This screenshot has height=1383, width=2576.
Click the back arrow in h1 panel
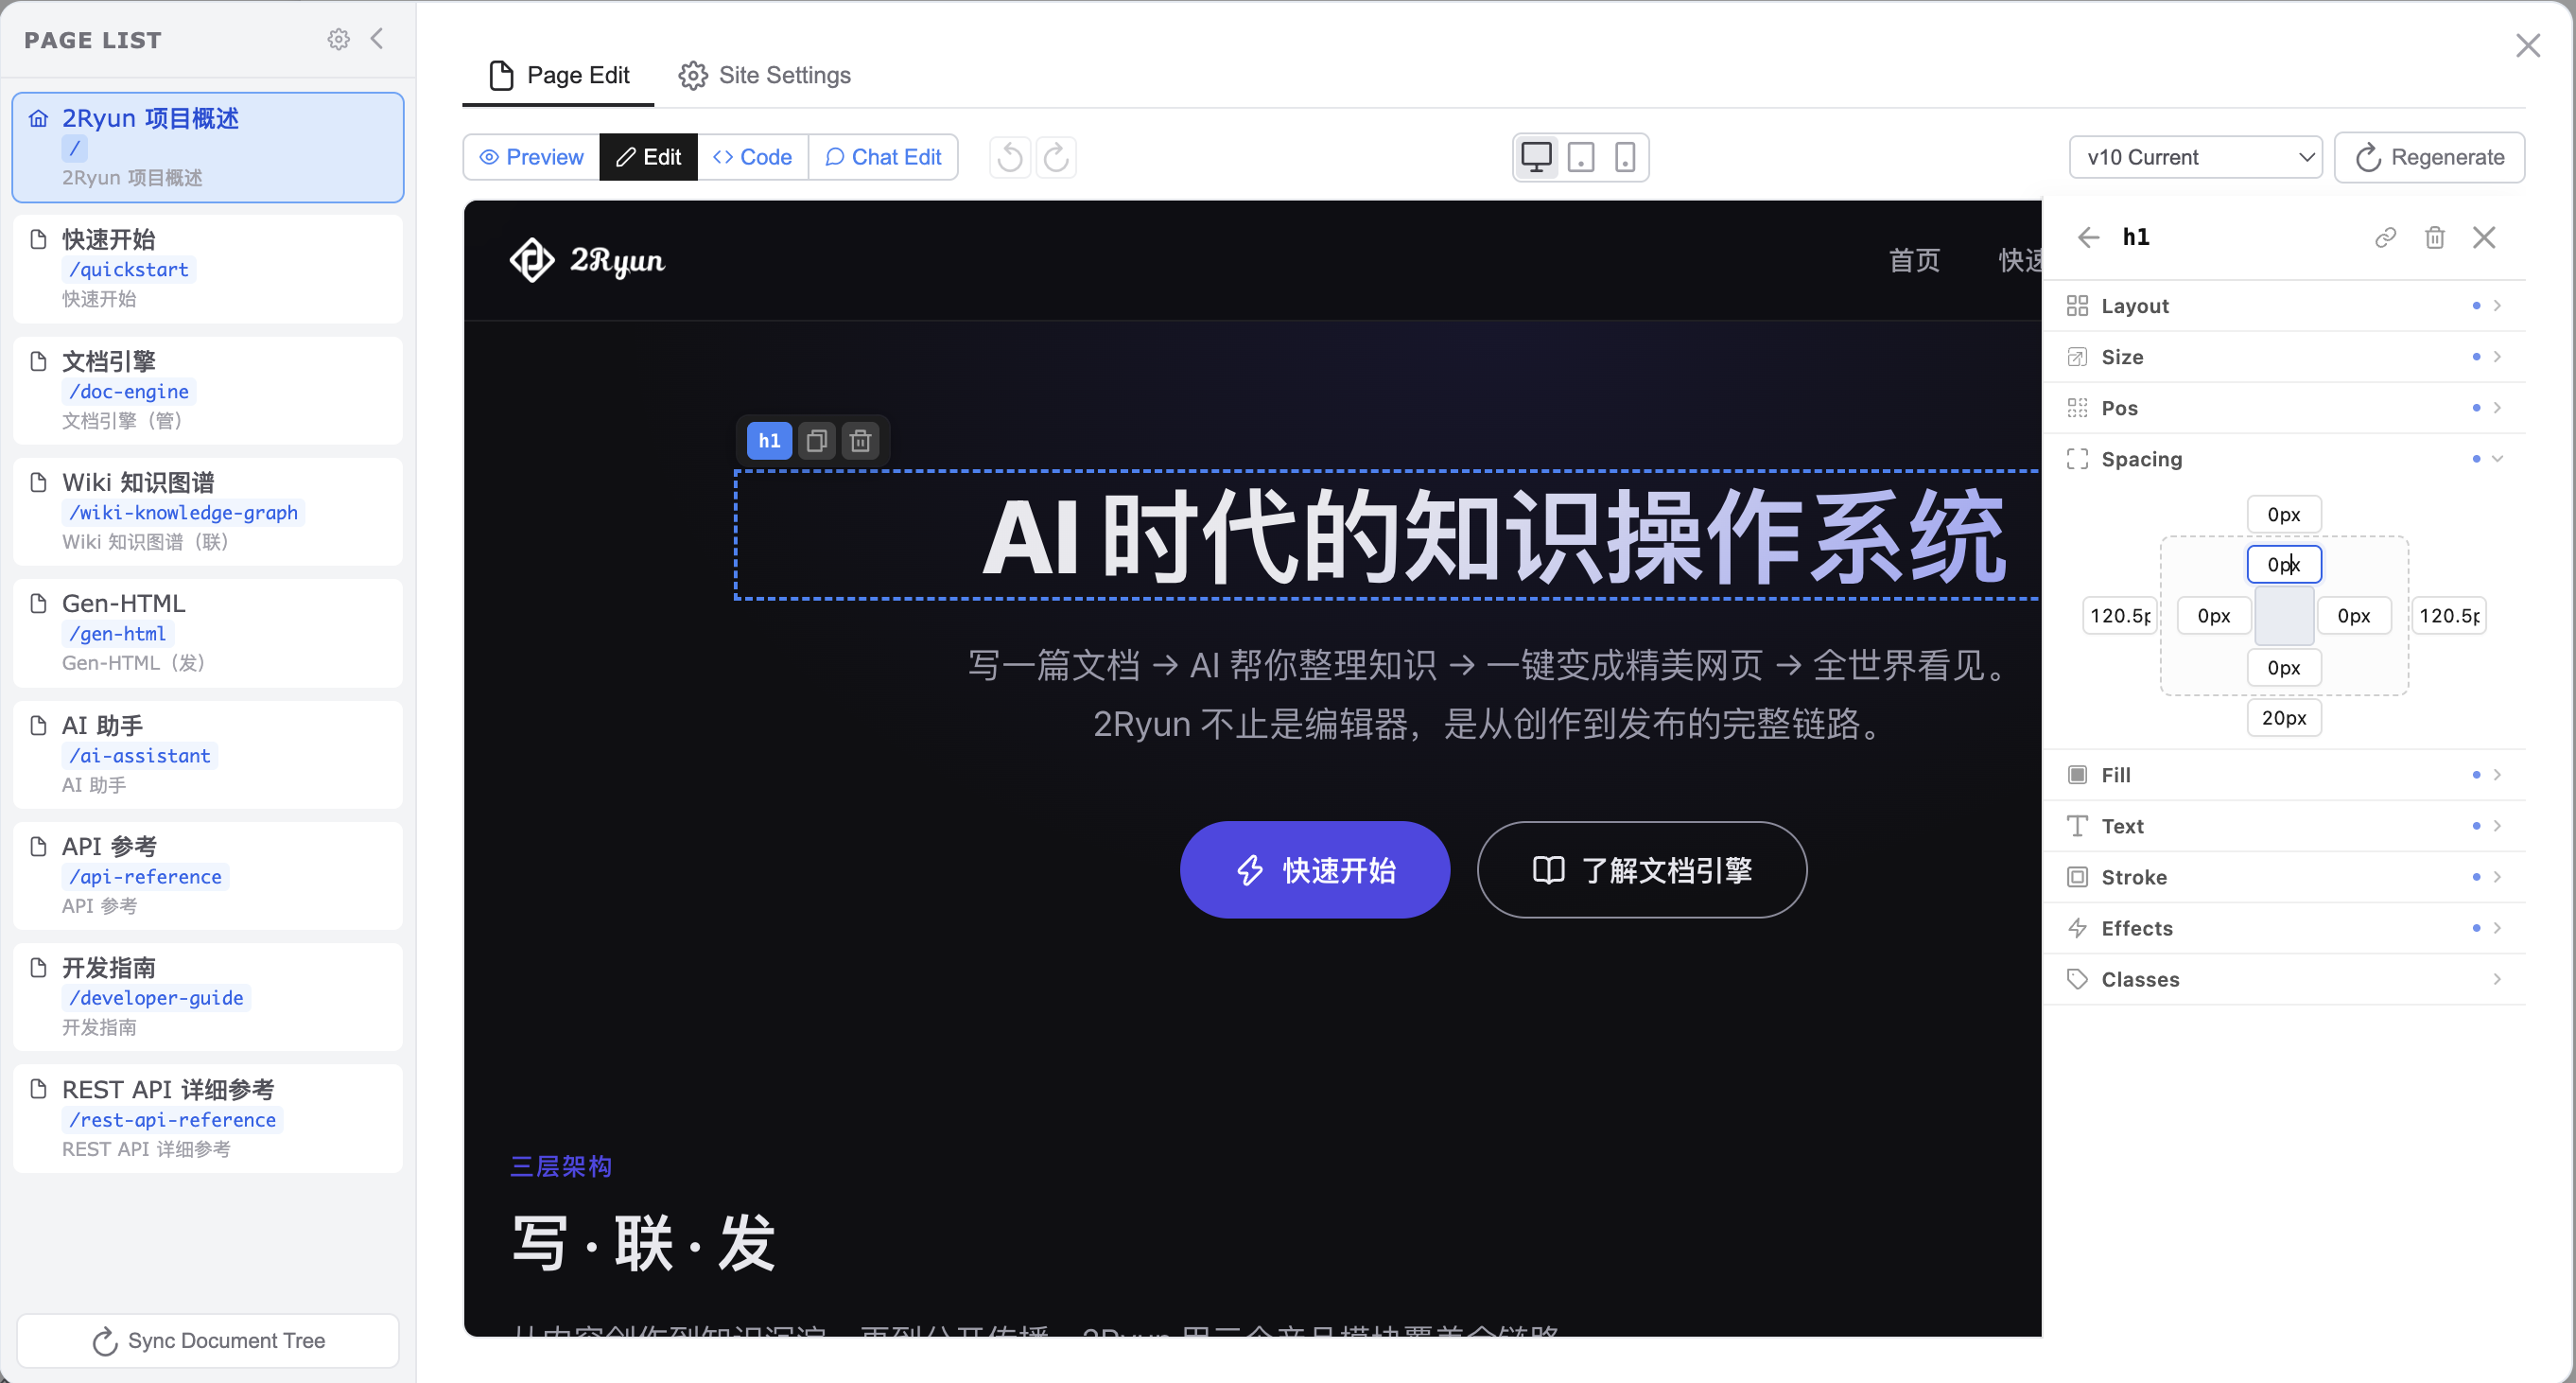pyautogui.click(x=2088, y=237)
